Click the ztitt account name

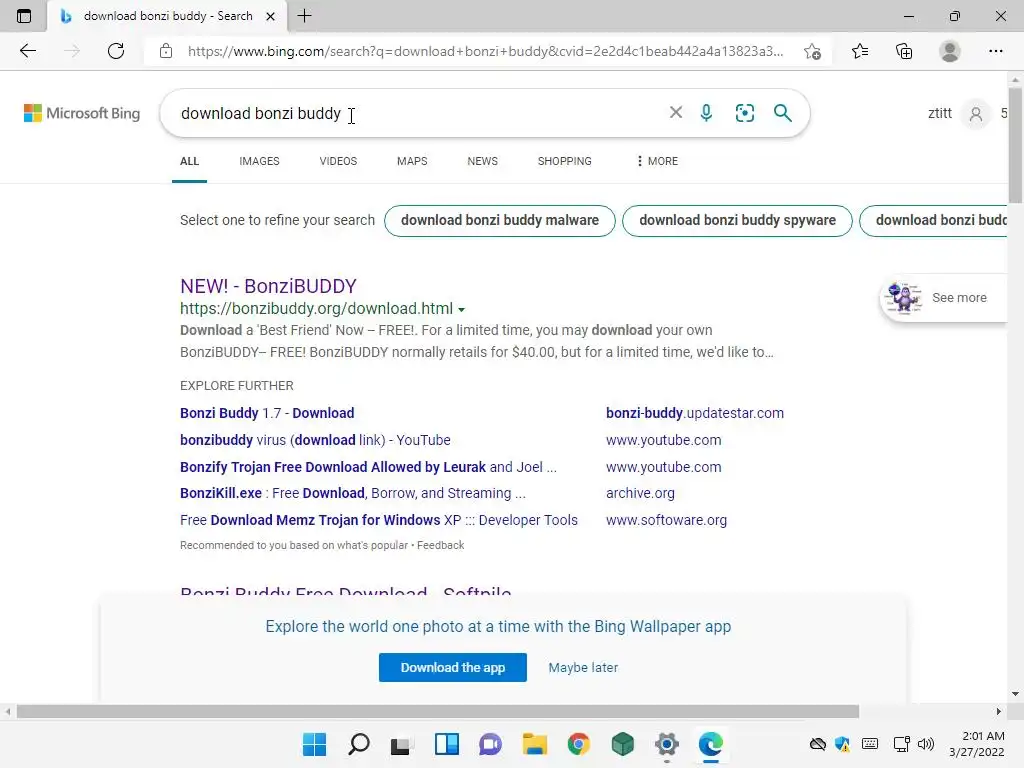click(940, 113)
